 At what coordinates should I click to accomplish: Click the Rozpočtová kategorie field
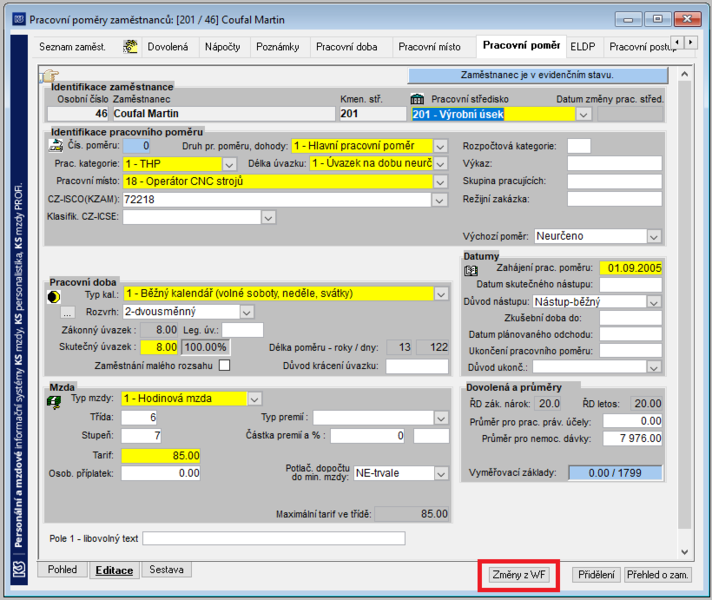[x=579, y=146]
